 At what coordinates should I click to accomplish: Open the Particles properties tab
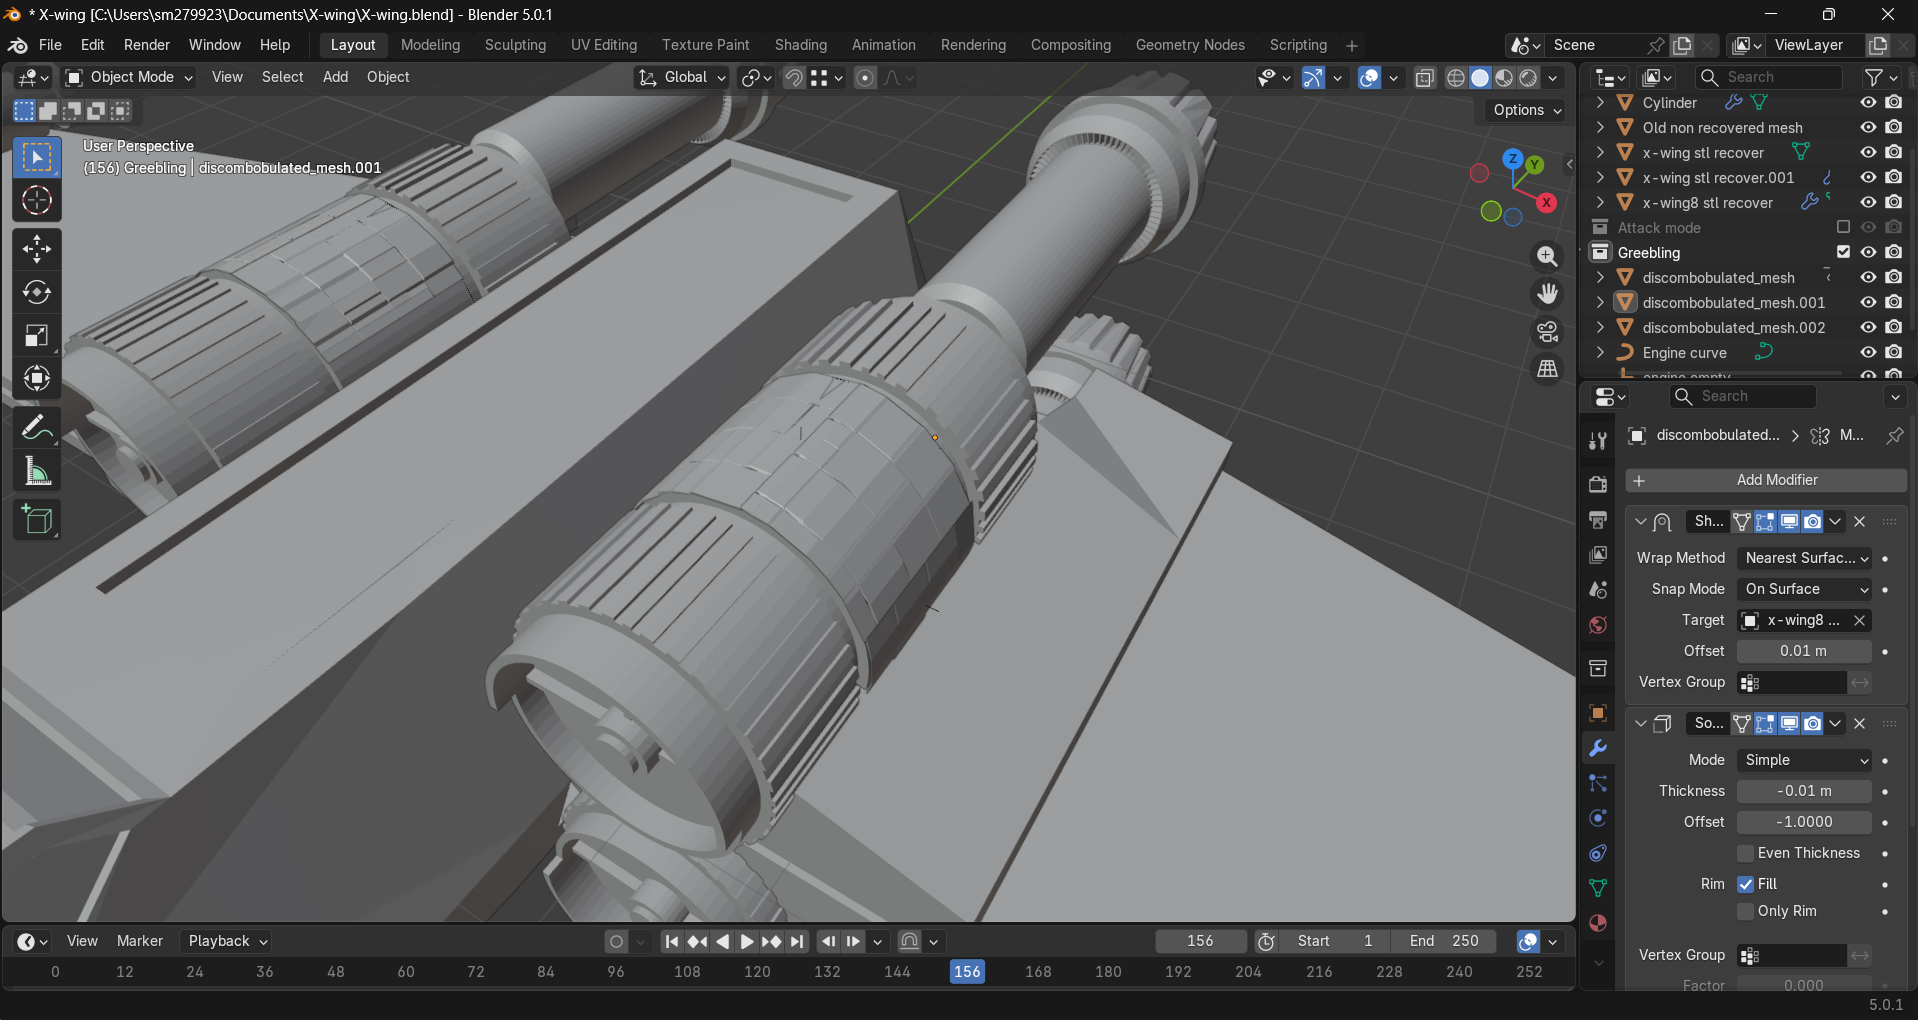point(1598,783)
